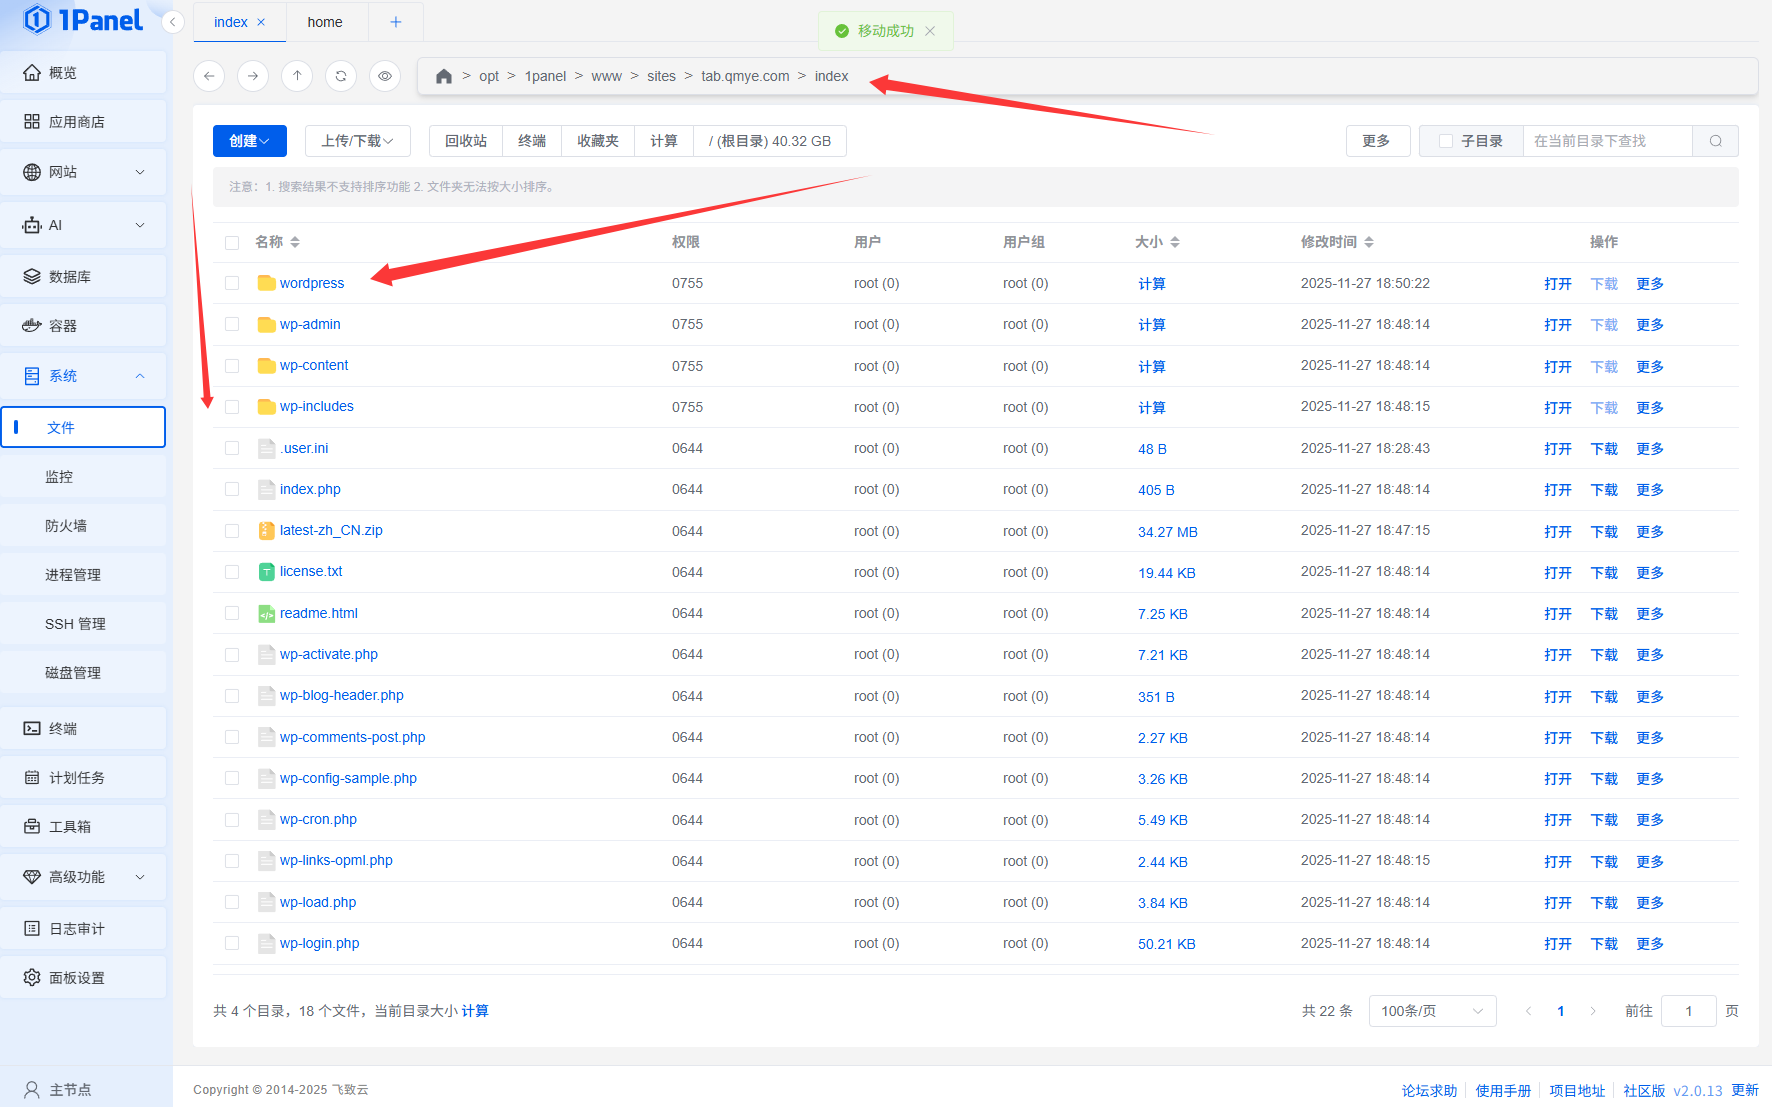Click the 回收站 recycle bin button
This screenshot has width=1772, height=1107.
point(466,141)
